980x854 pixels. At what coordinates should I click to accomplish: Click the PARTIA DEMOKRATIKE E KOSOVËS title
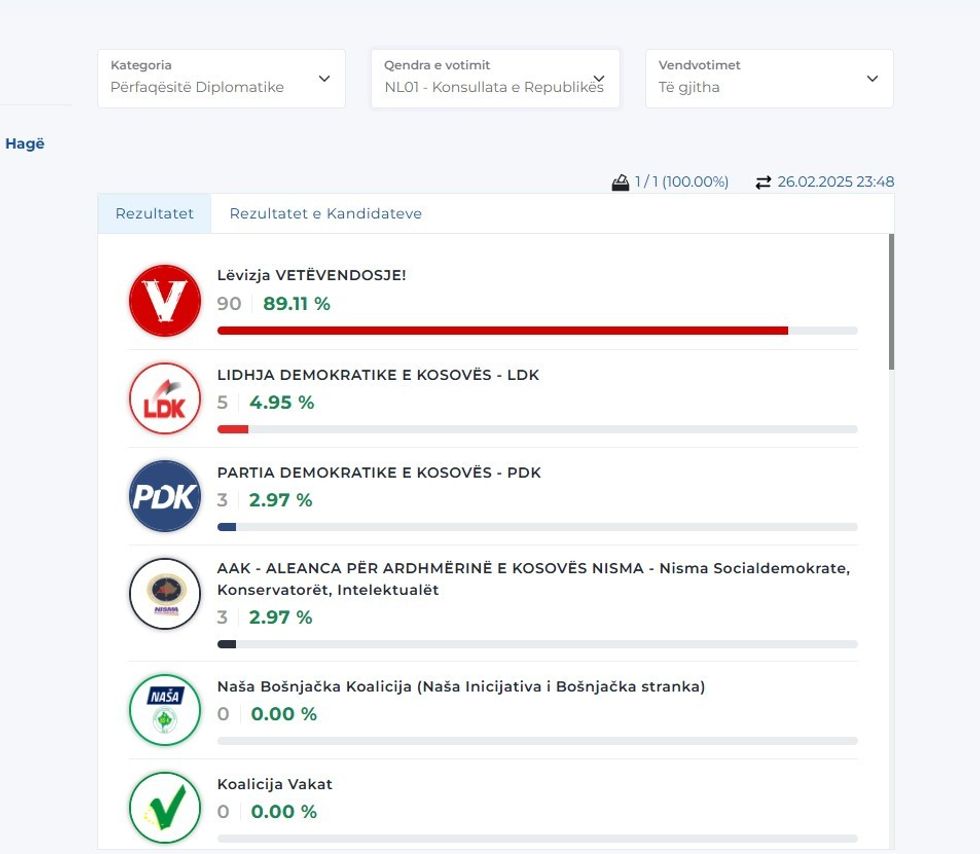pos(378,472)
